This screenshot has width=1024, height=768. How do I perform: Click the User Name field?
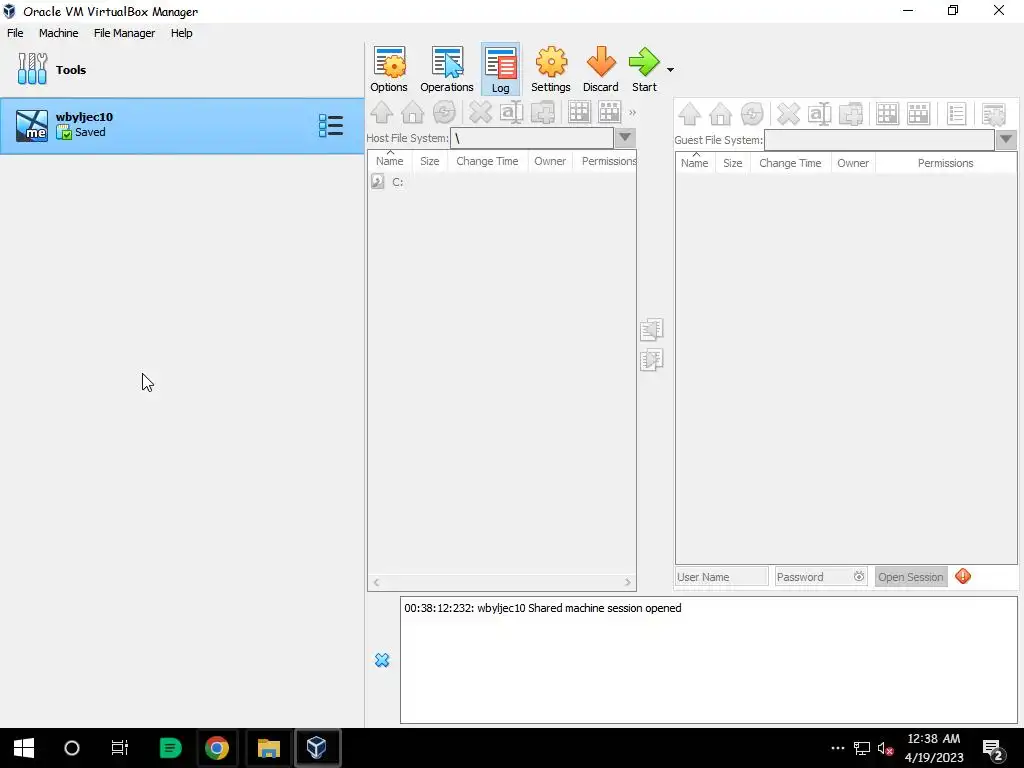click(x=722, y=577)
